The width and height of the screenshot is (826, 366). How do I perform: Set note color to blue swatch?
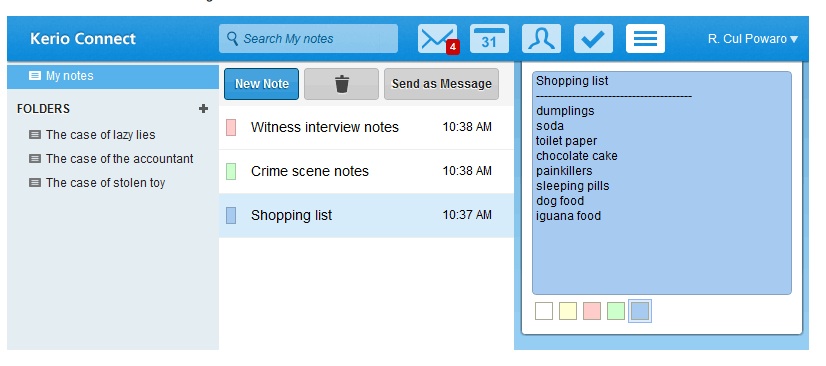point(640,311)
